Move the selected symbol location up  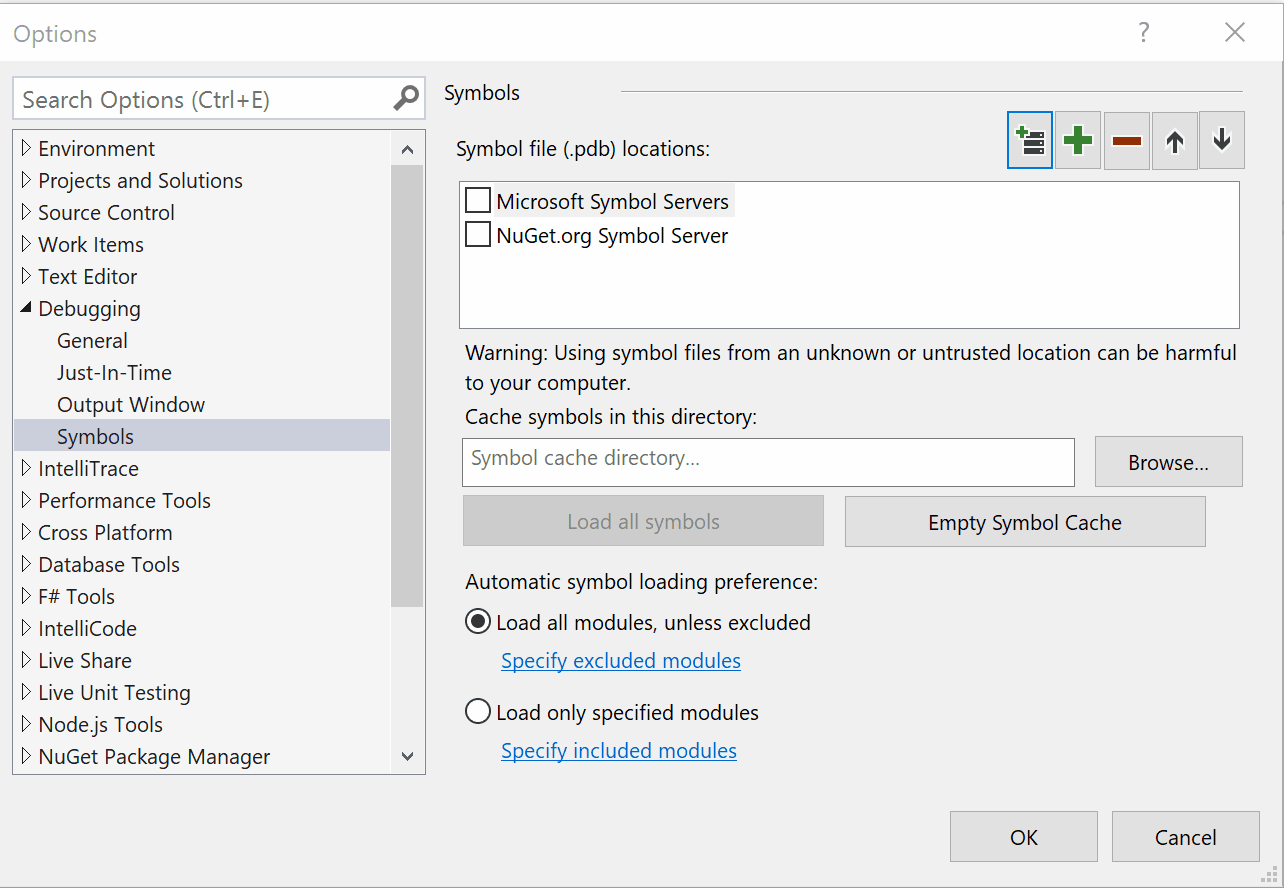tap(1173, 140)
